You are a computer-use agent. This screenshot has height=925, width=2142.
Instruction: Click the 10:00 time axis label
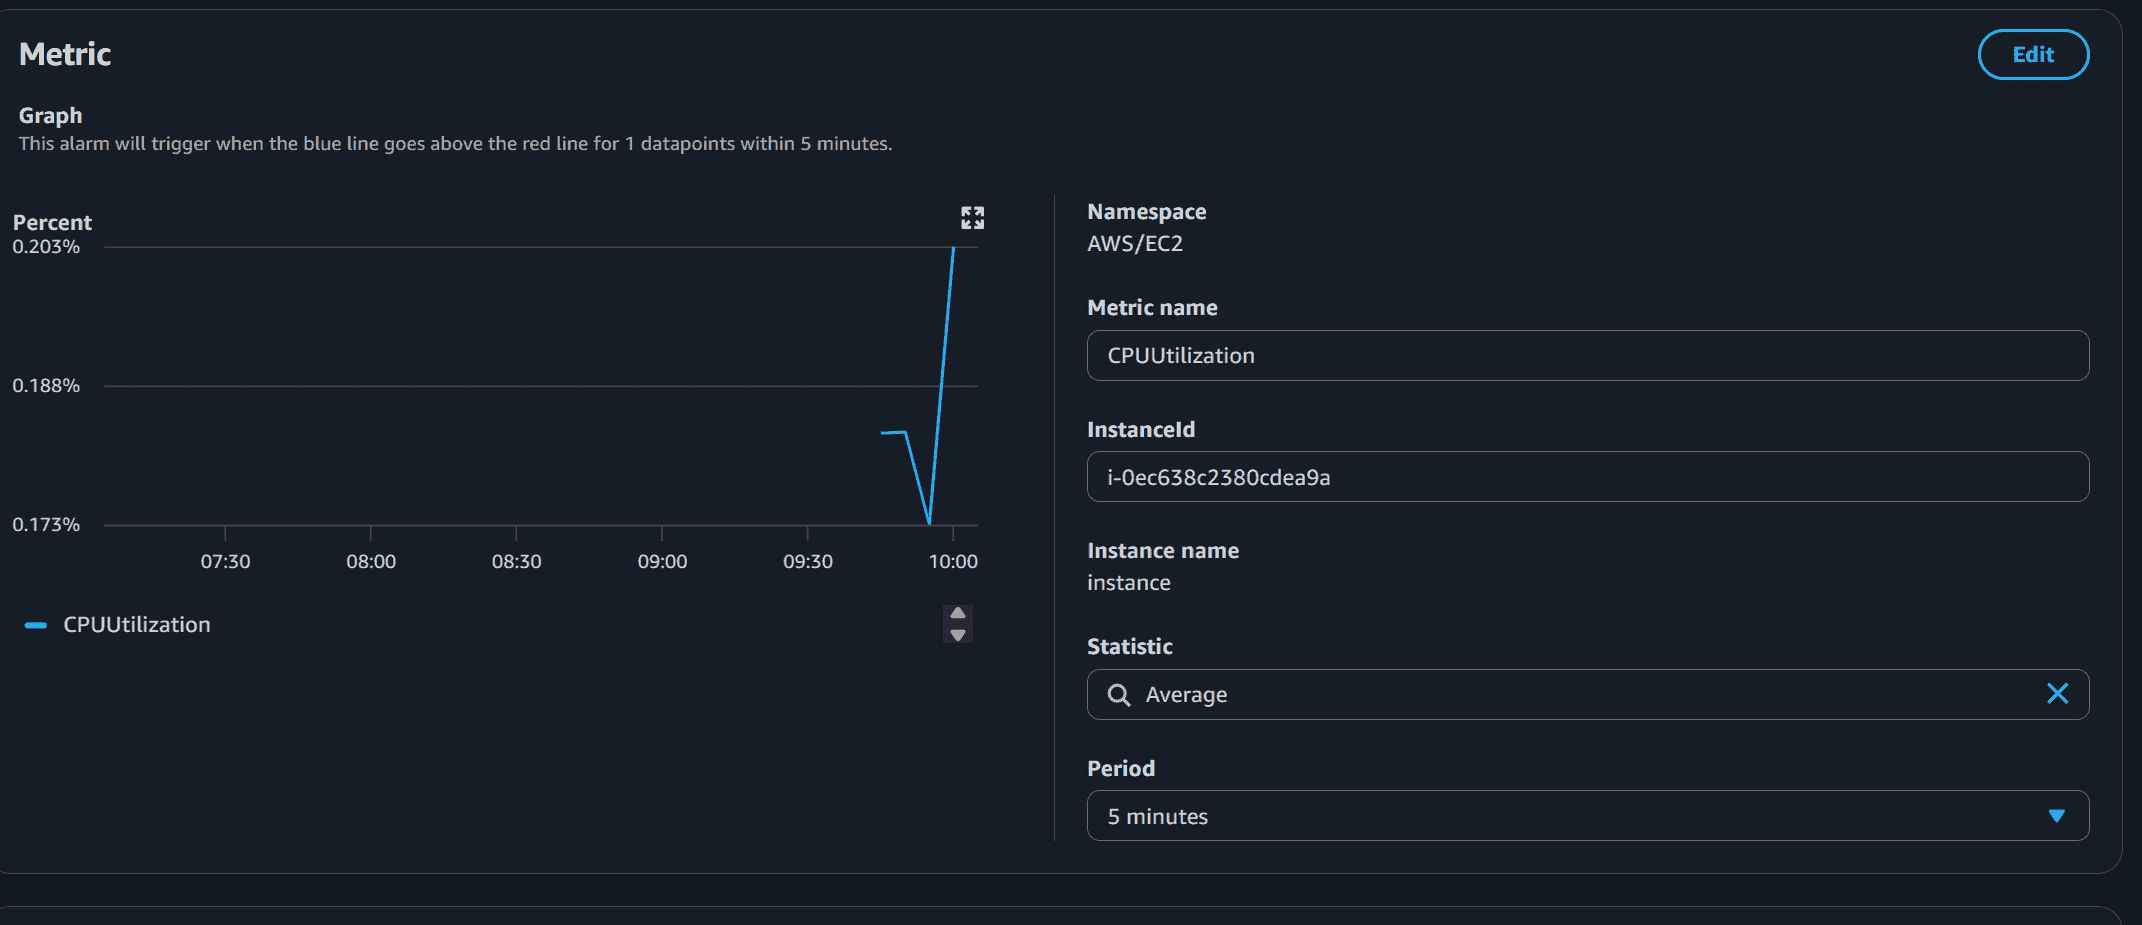coord(953,562)
